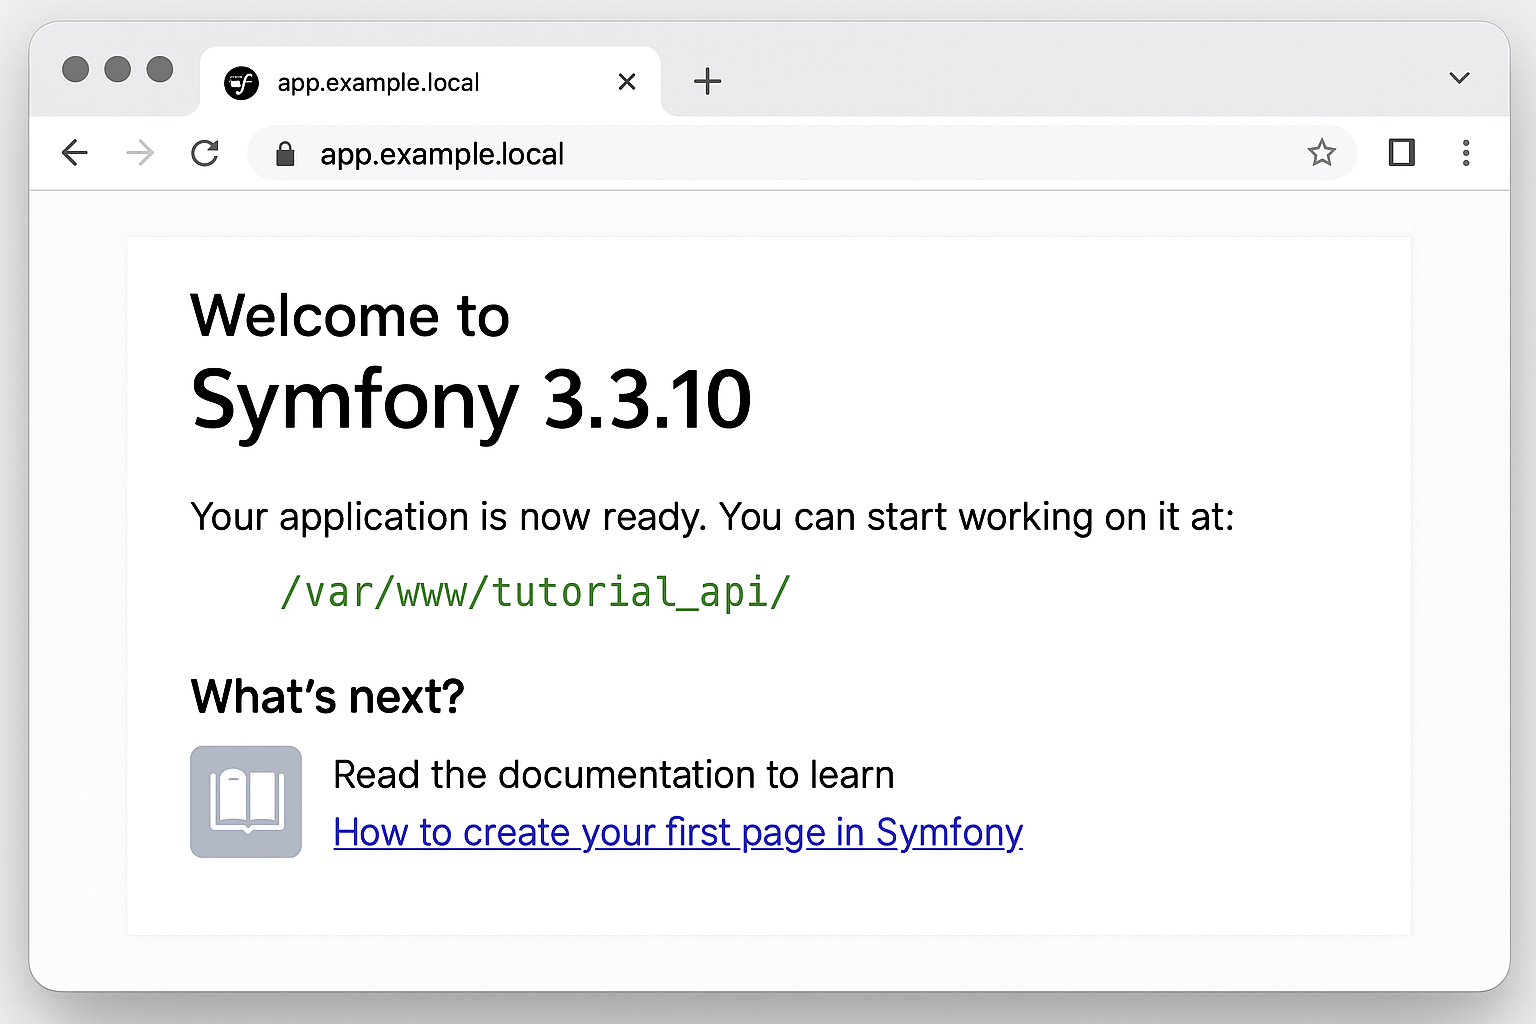Viewport: 1536px width, 1024px height.
Task: Click the 'Your application is now ready' sentence
Action: (x=712, y=517)
